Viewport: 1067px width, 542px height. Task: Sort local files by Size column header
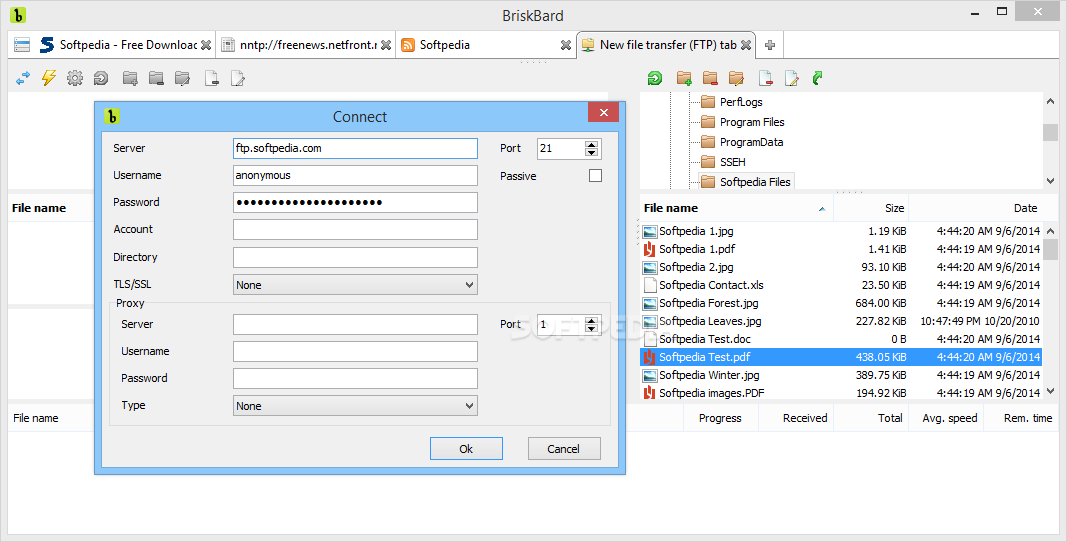click(872, 208)
